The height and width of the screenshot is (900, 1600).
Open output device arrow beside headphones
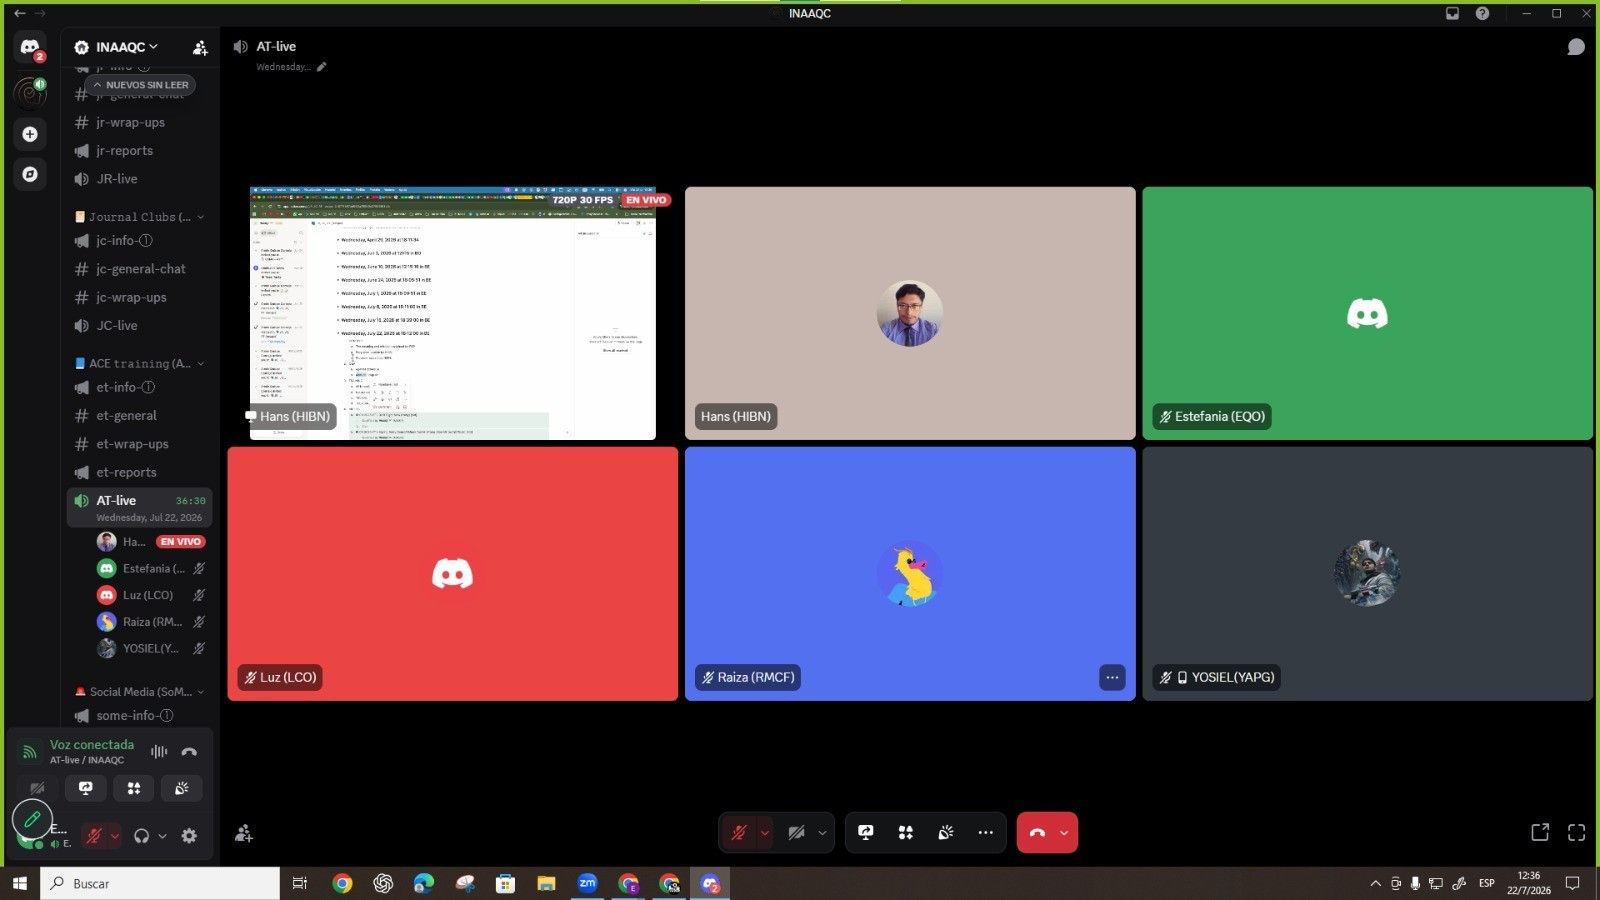162,836
